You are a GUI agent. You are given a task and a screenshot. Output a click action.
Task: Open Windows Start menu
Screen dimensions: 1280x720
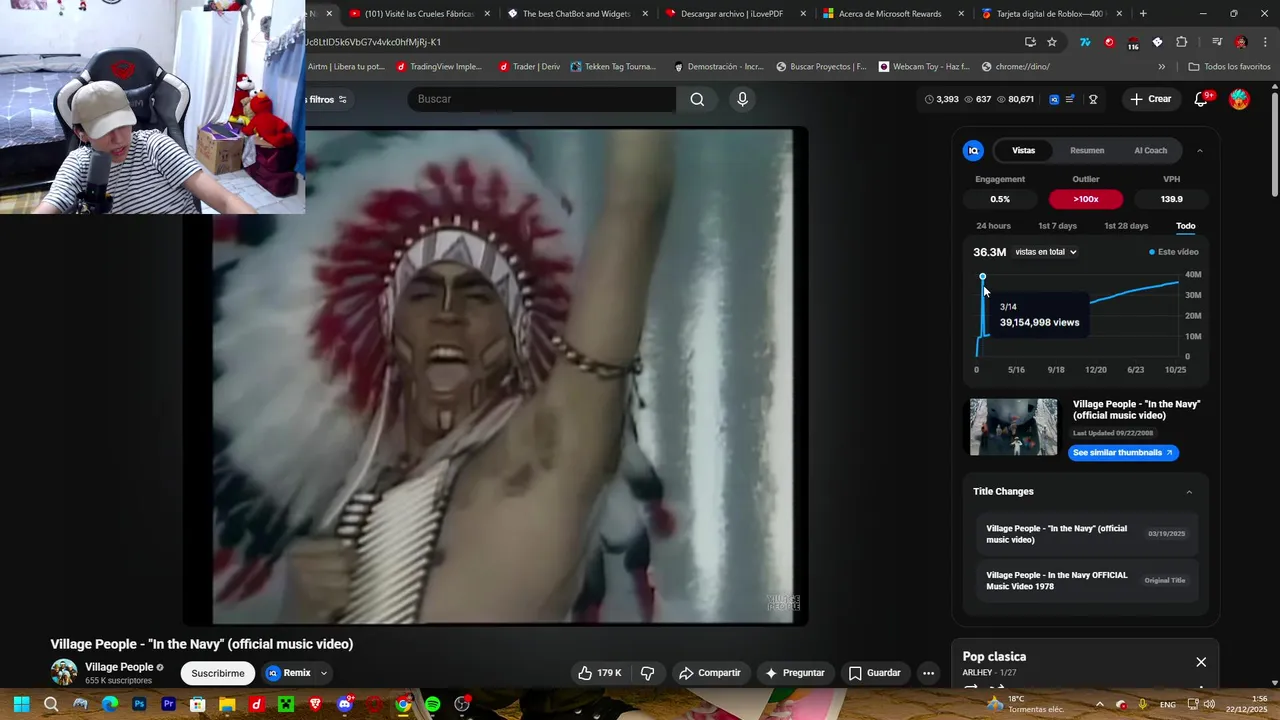[21, 704]
